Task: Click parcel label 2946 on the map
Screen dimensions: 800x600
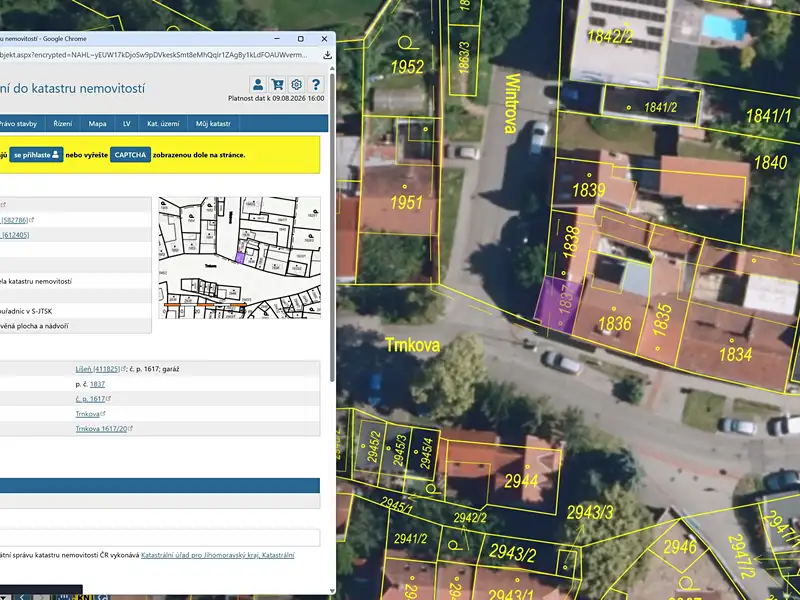Action: (x=680, y=547)
